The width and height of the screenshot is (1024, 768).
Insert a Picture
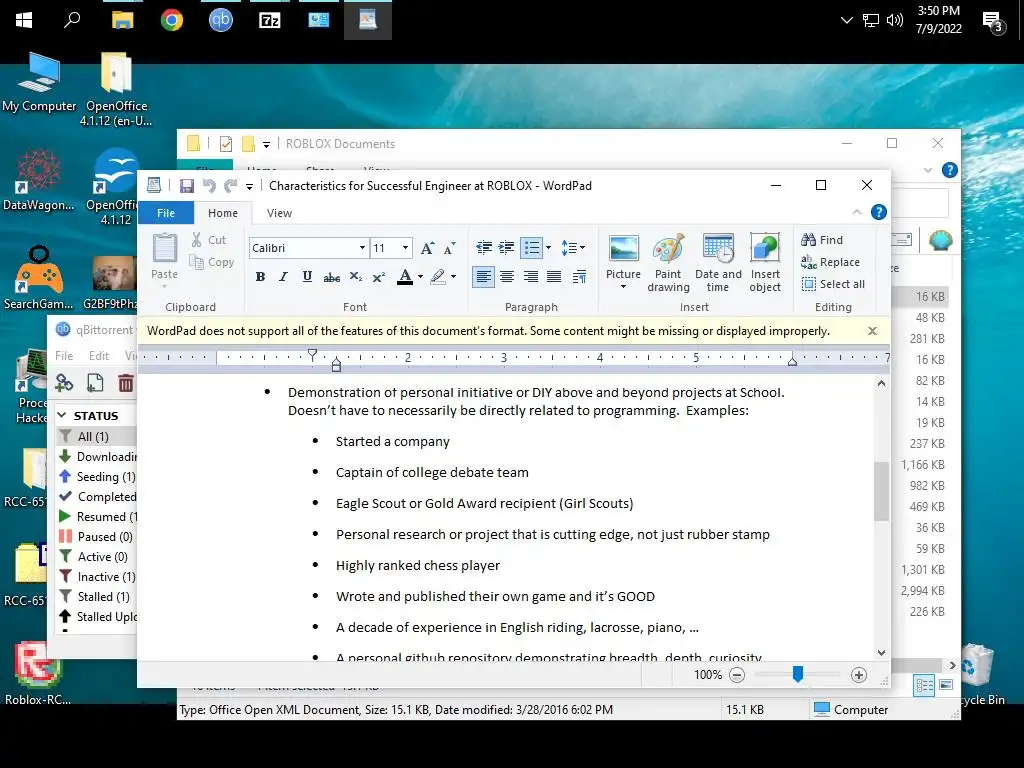[623, 256]
